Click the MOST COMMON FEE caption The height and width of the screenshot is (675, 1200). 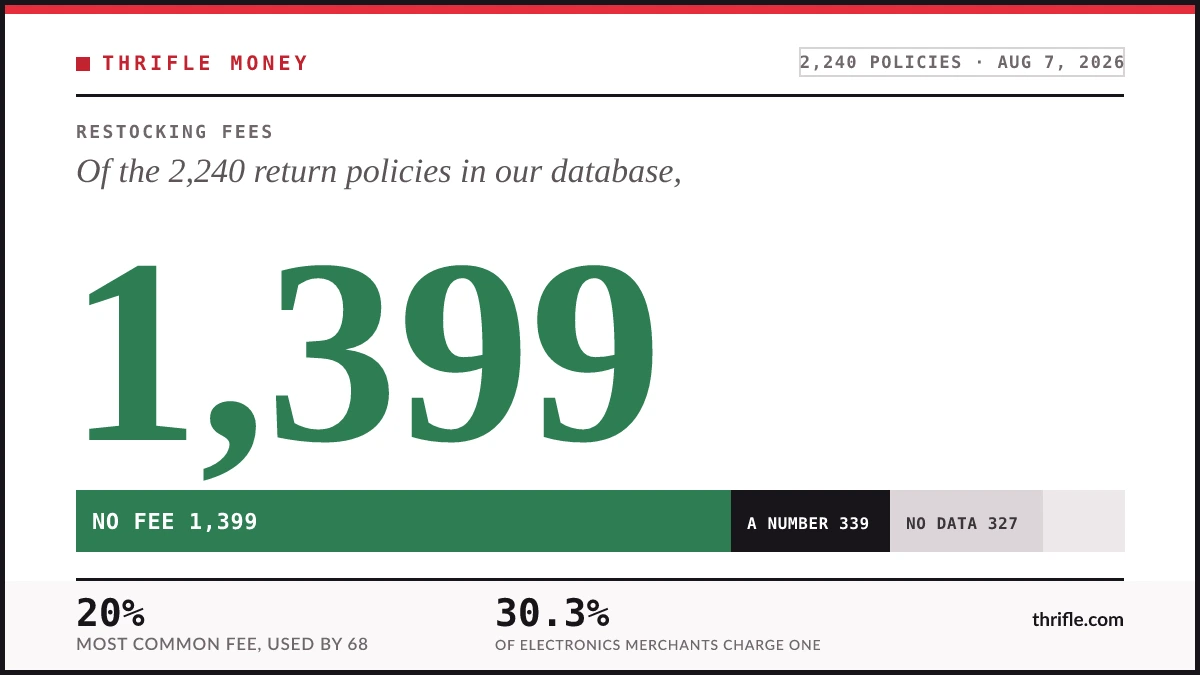coord(222,645)
